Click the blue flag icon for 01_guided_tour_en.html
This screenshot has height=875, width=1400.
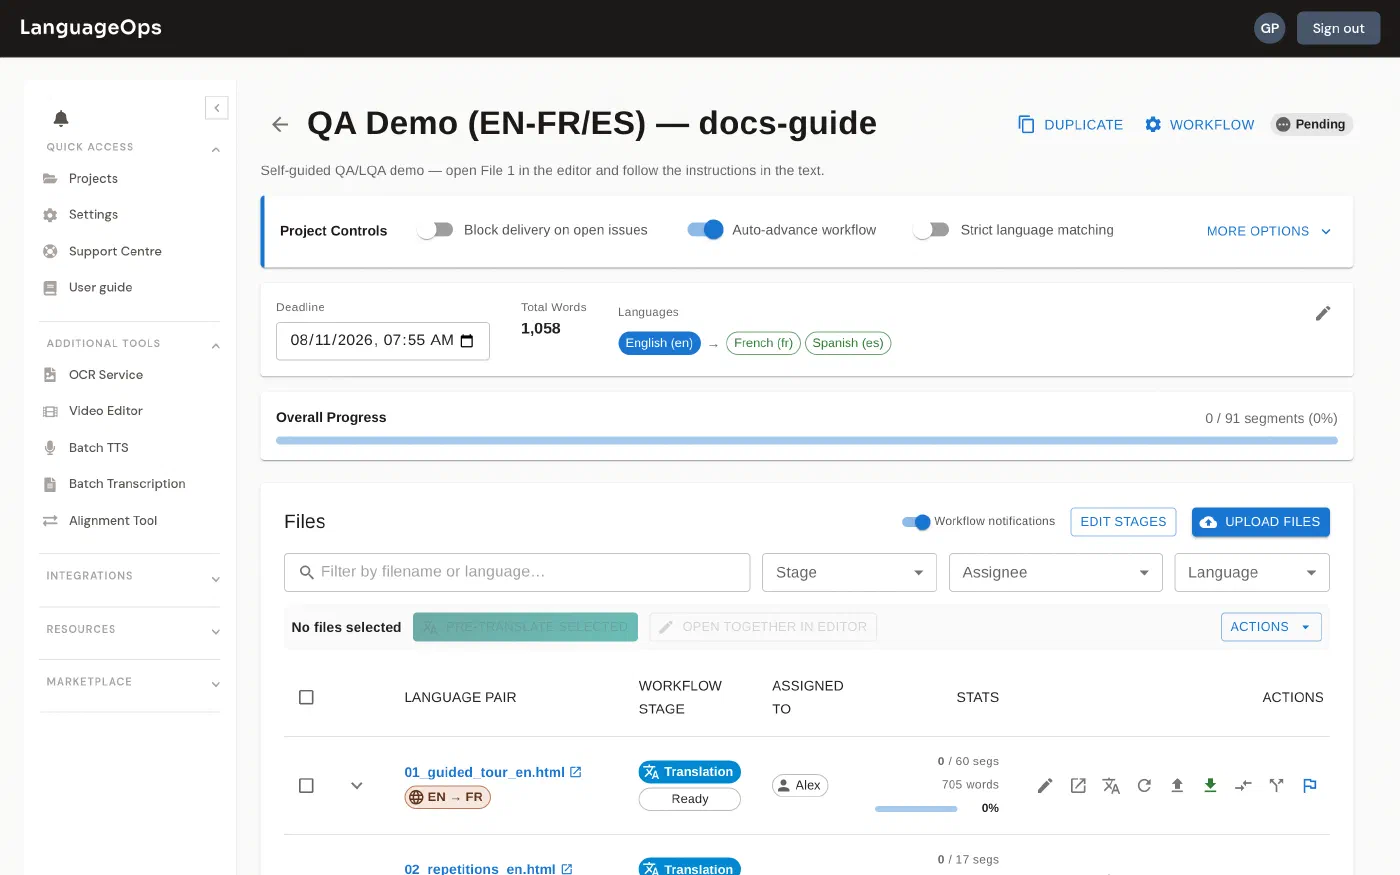point(1309,786)
